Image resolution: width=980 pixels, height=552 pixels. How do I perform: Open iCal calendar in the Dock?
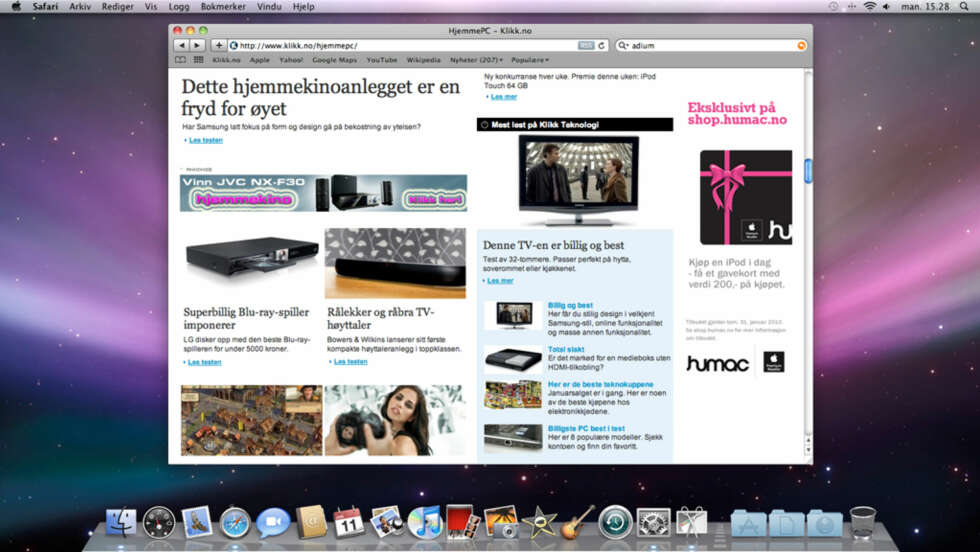[x=349, y=522]
